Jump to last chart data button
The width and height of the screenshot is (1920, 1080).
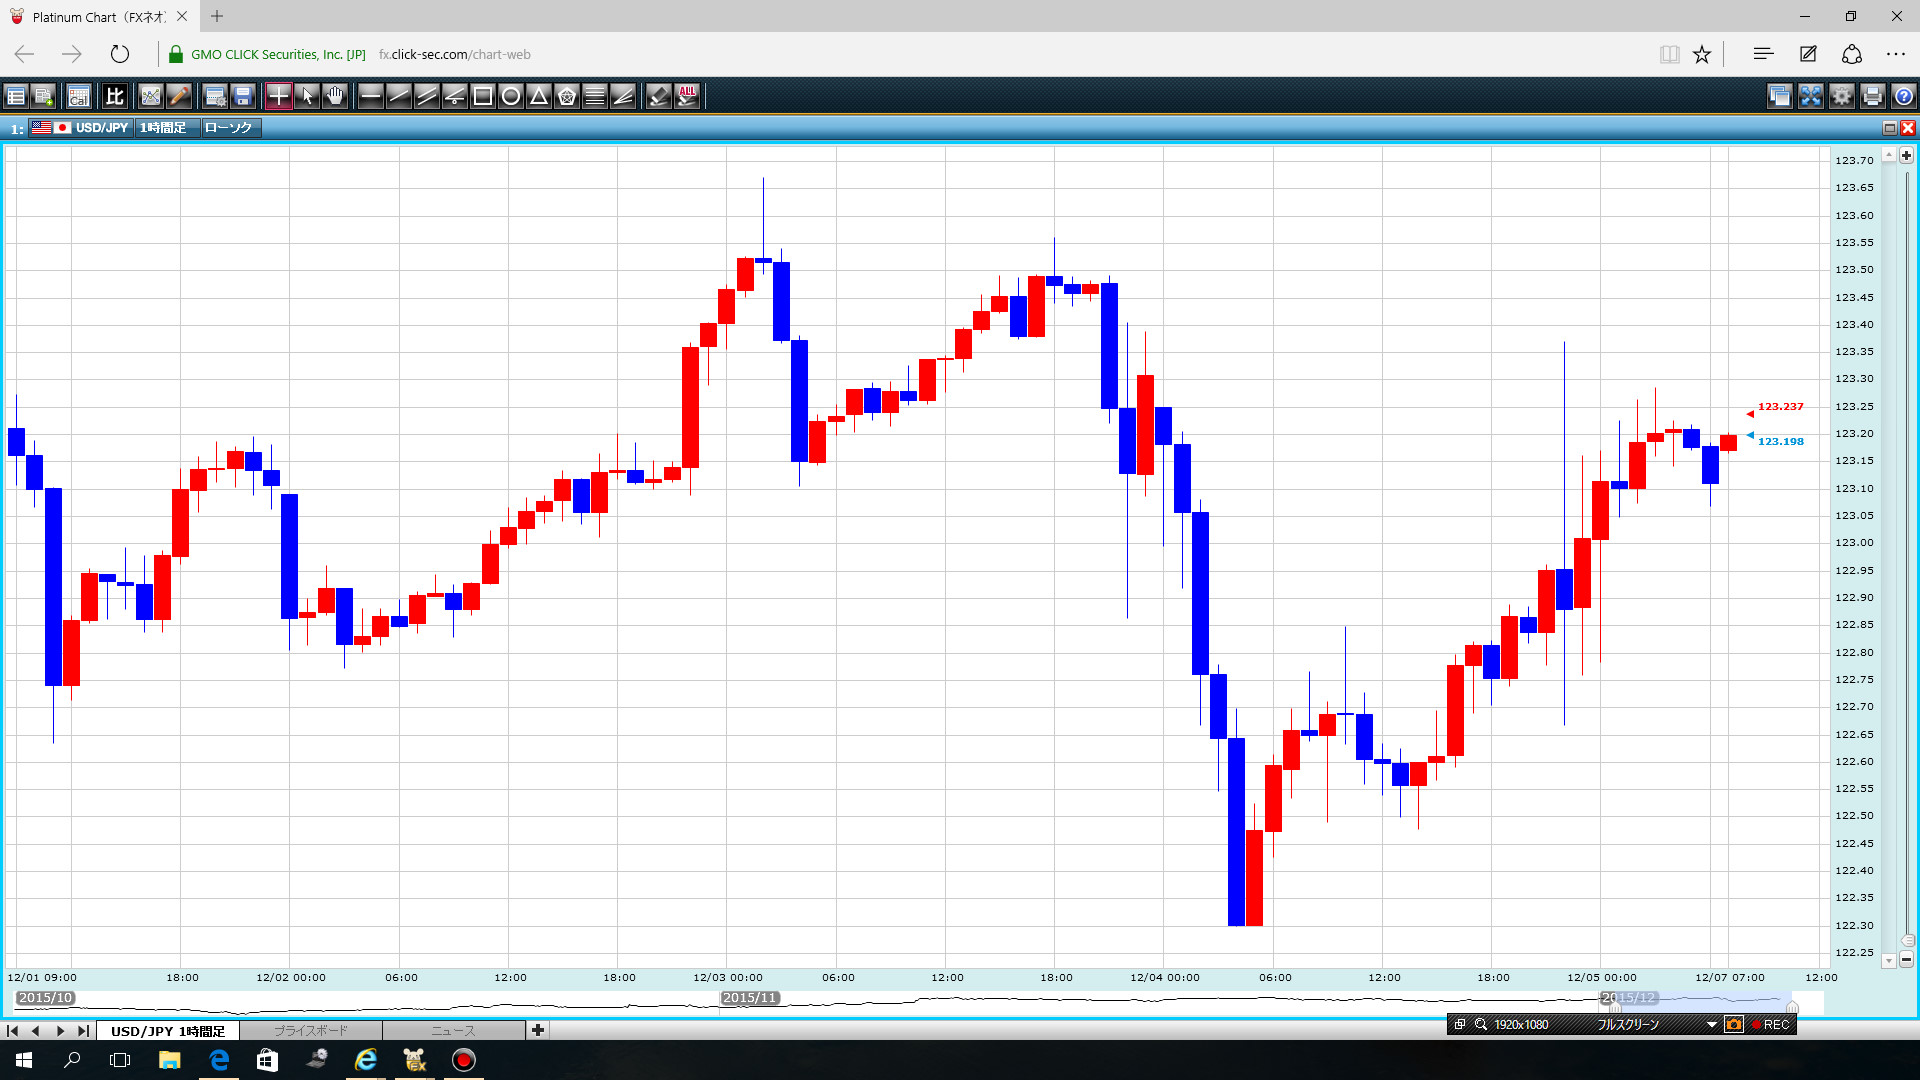pos(84,1030)
